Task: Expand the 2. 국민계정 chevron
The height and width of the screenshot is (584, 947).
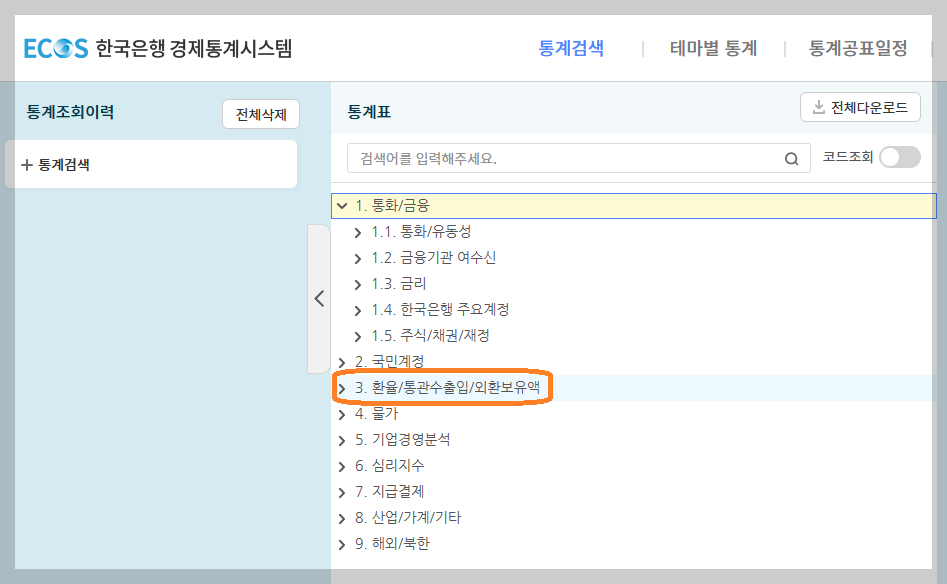Action: pos(342,362)
